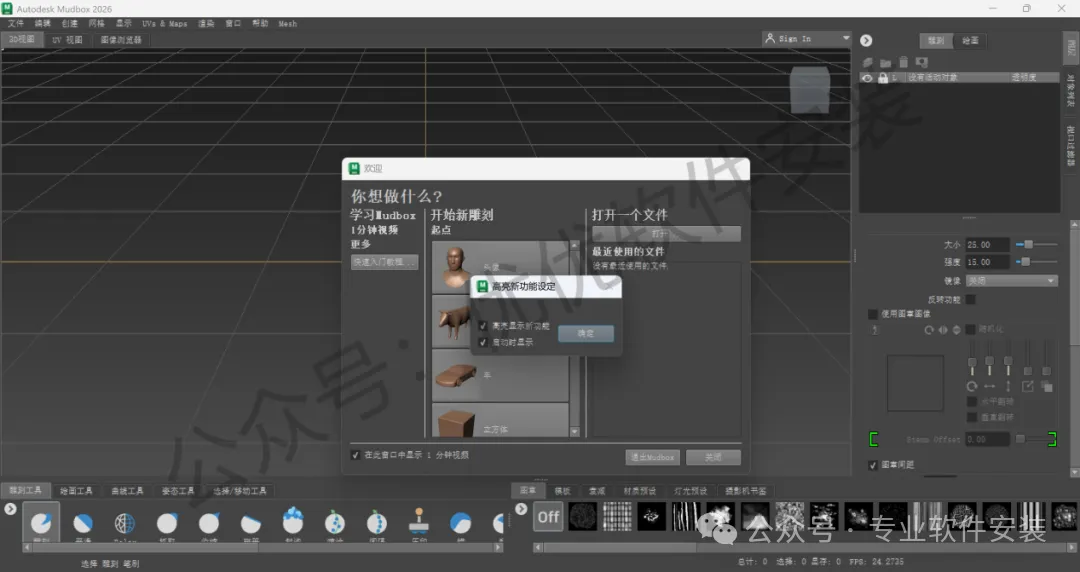
Task: Click the brush strength slider
Action: click(x=1037, y=262)
